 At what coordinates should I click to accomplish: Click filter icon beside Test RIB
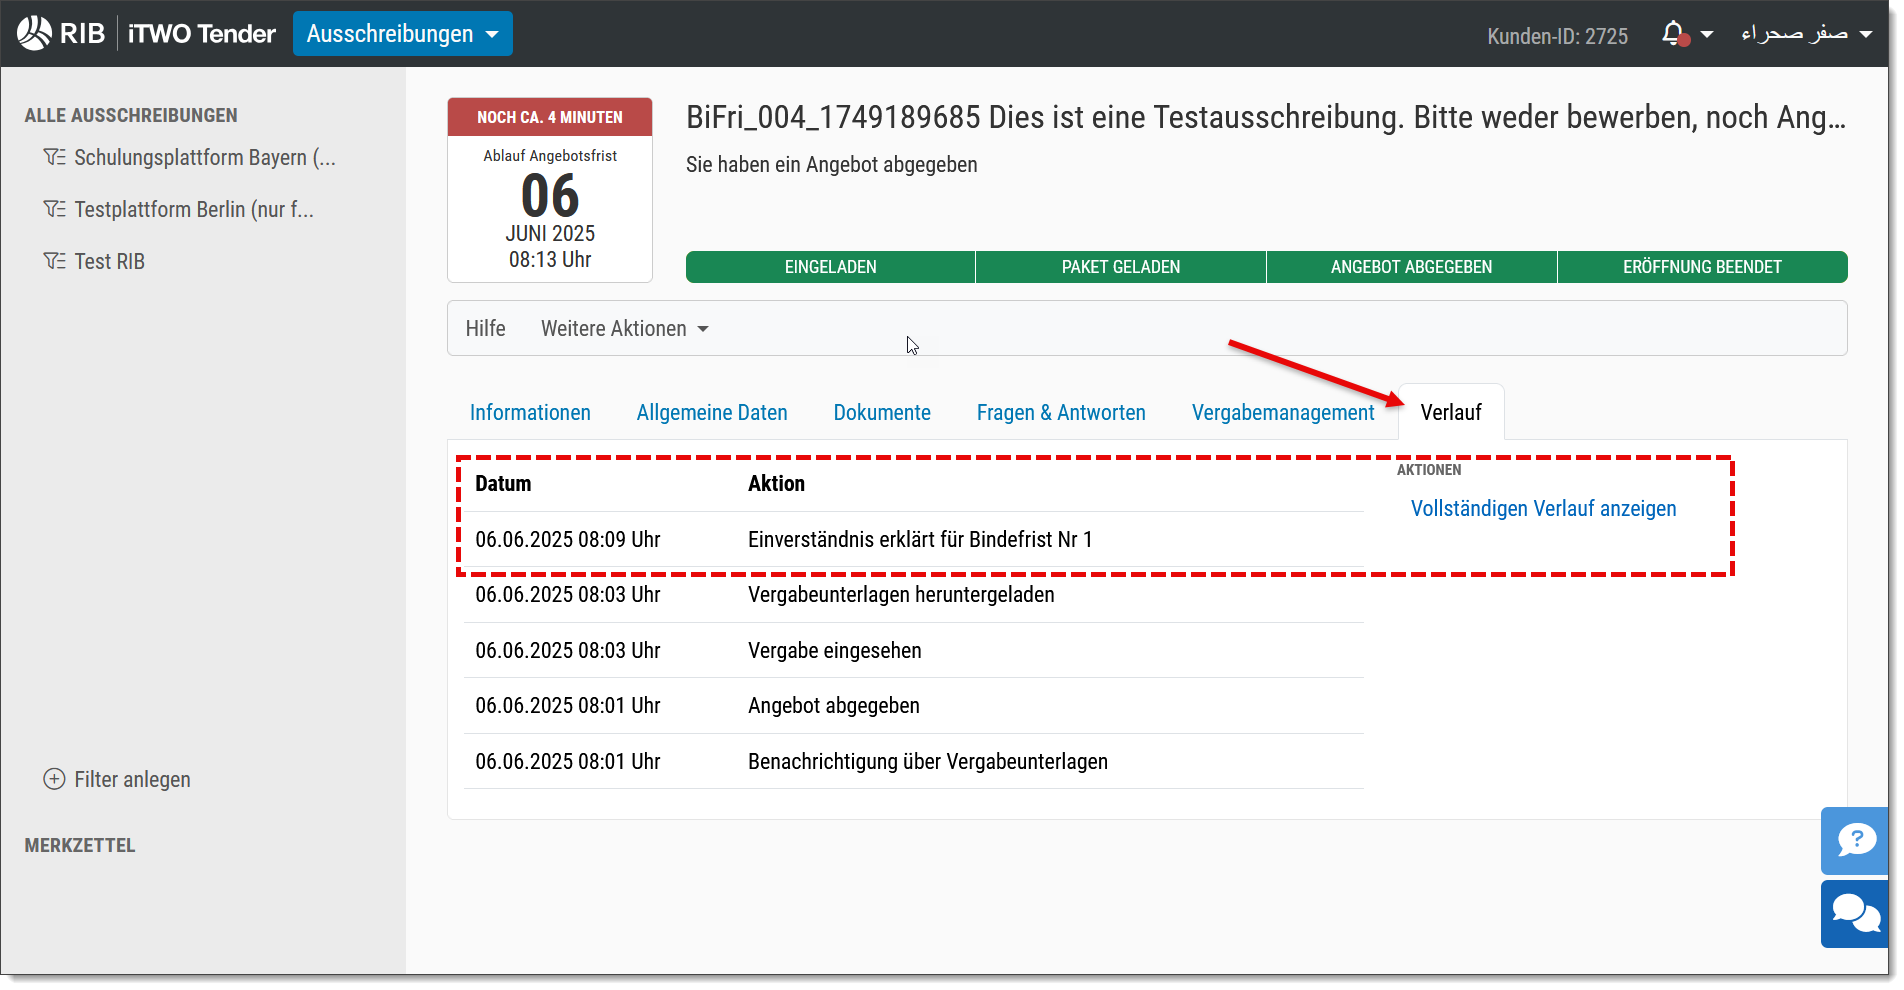tap(54, 262)
